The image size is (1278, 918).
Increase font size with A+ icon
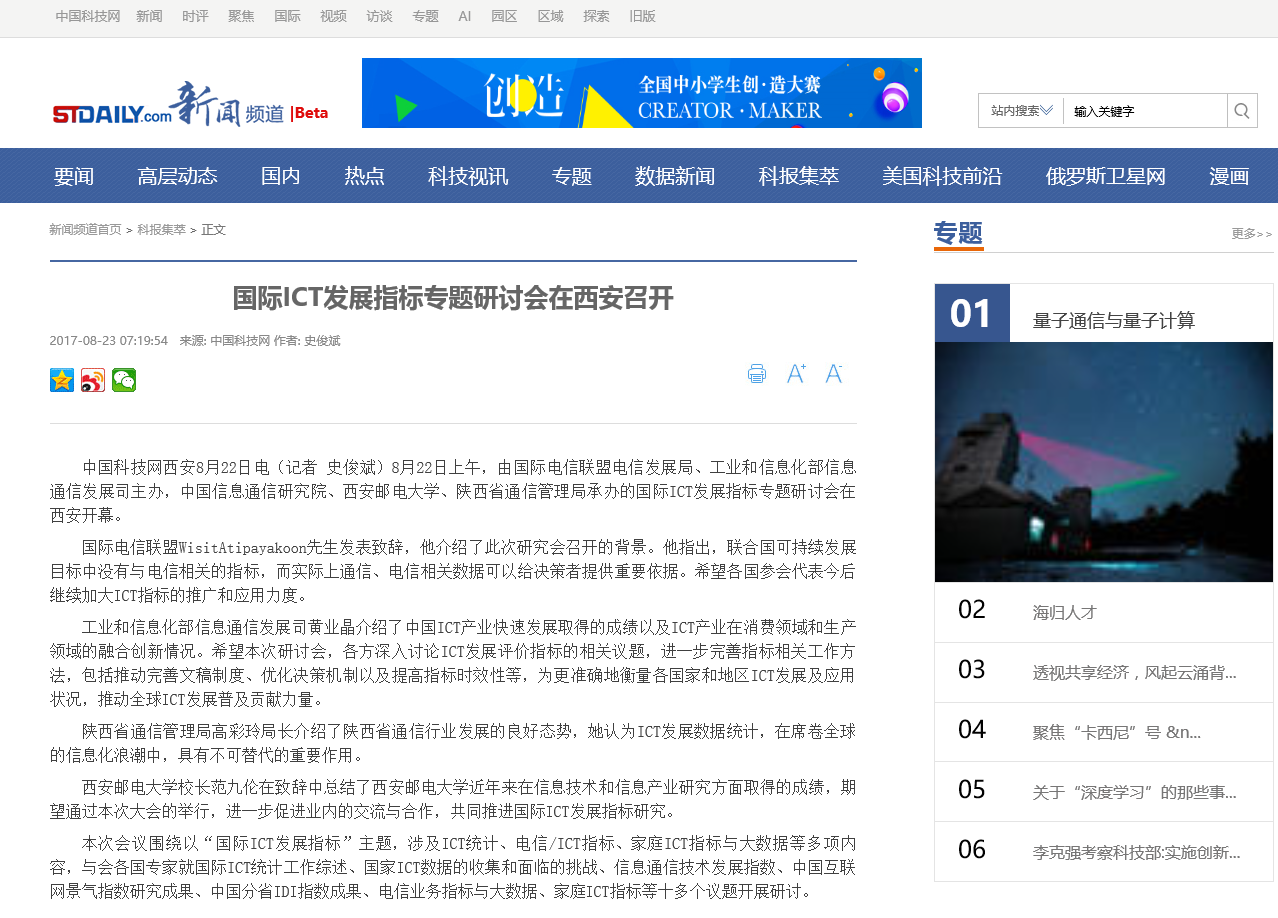tap(796, 374)
